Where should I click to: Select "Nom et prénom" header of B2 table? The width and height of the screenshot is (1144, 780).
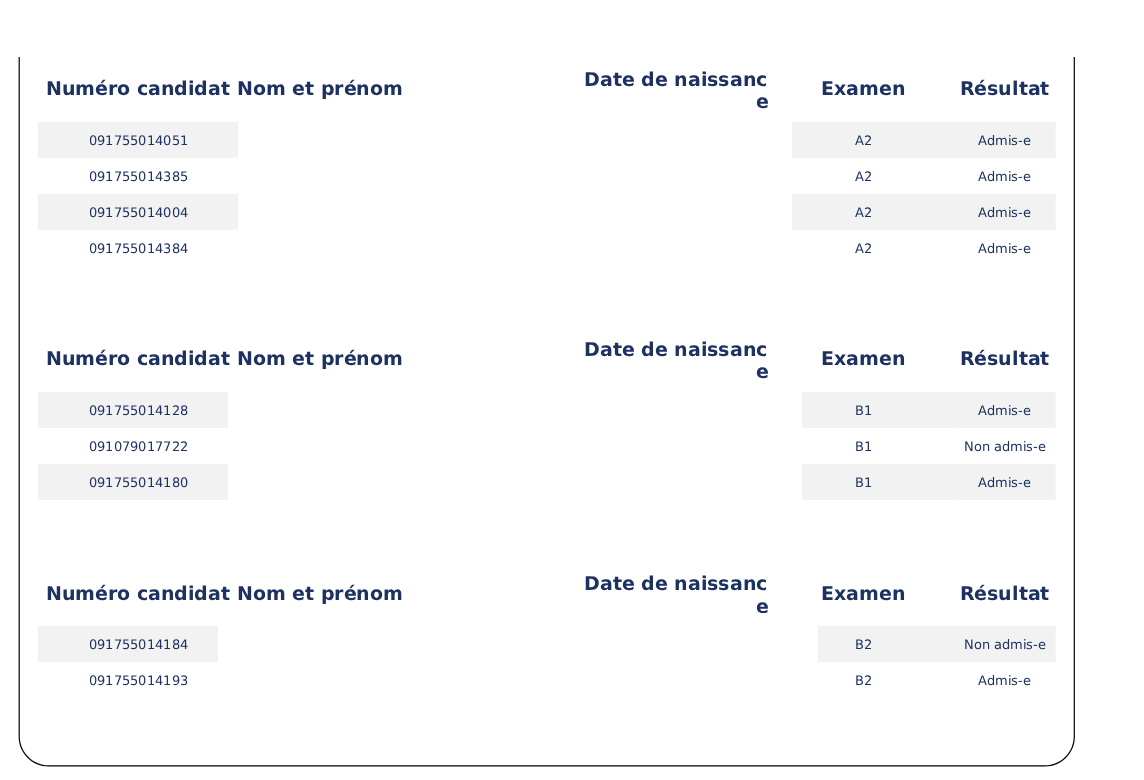click(320, 594)
